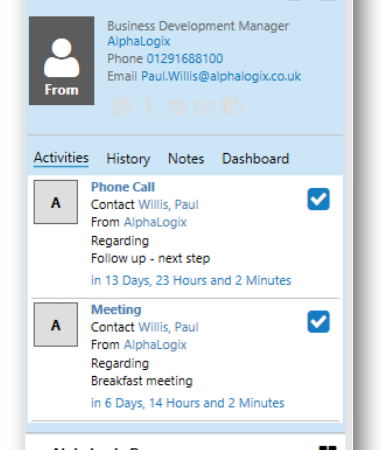The image size is (381, 450).
Task: Click the history clock-arrow icon
Action: click(177, 107)
